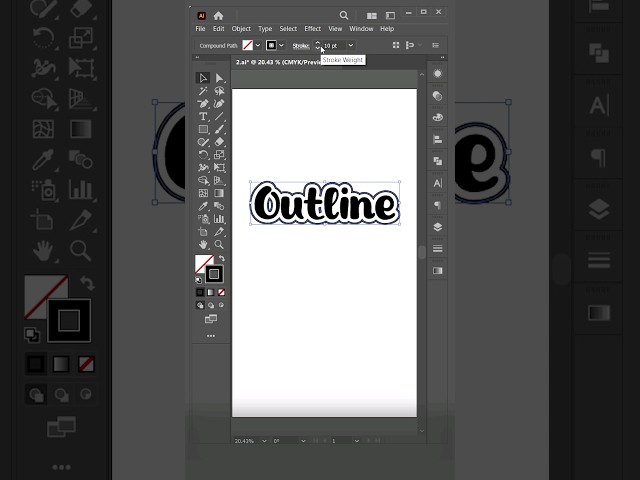Expand the right panel dock double-arrow
The image size is (640, 480).
tap(442, 58)
